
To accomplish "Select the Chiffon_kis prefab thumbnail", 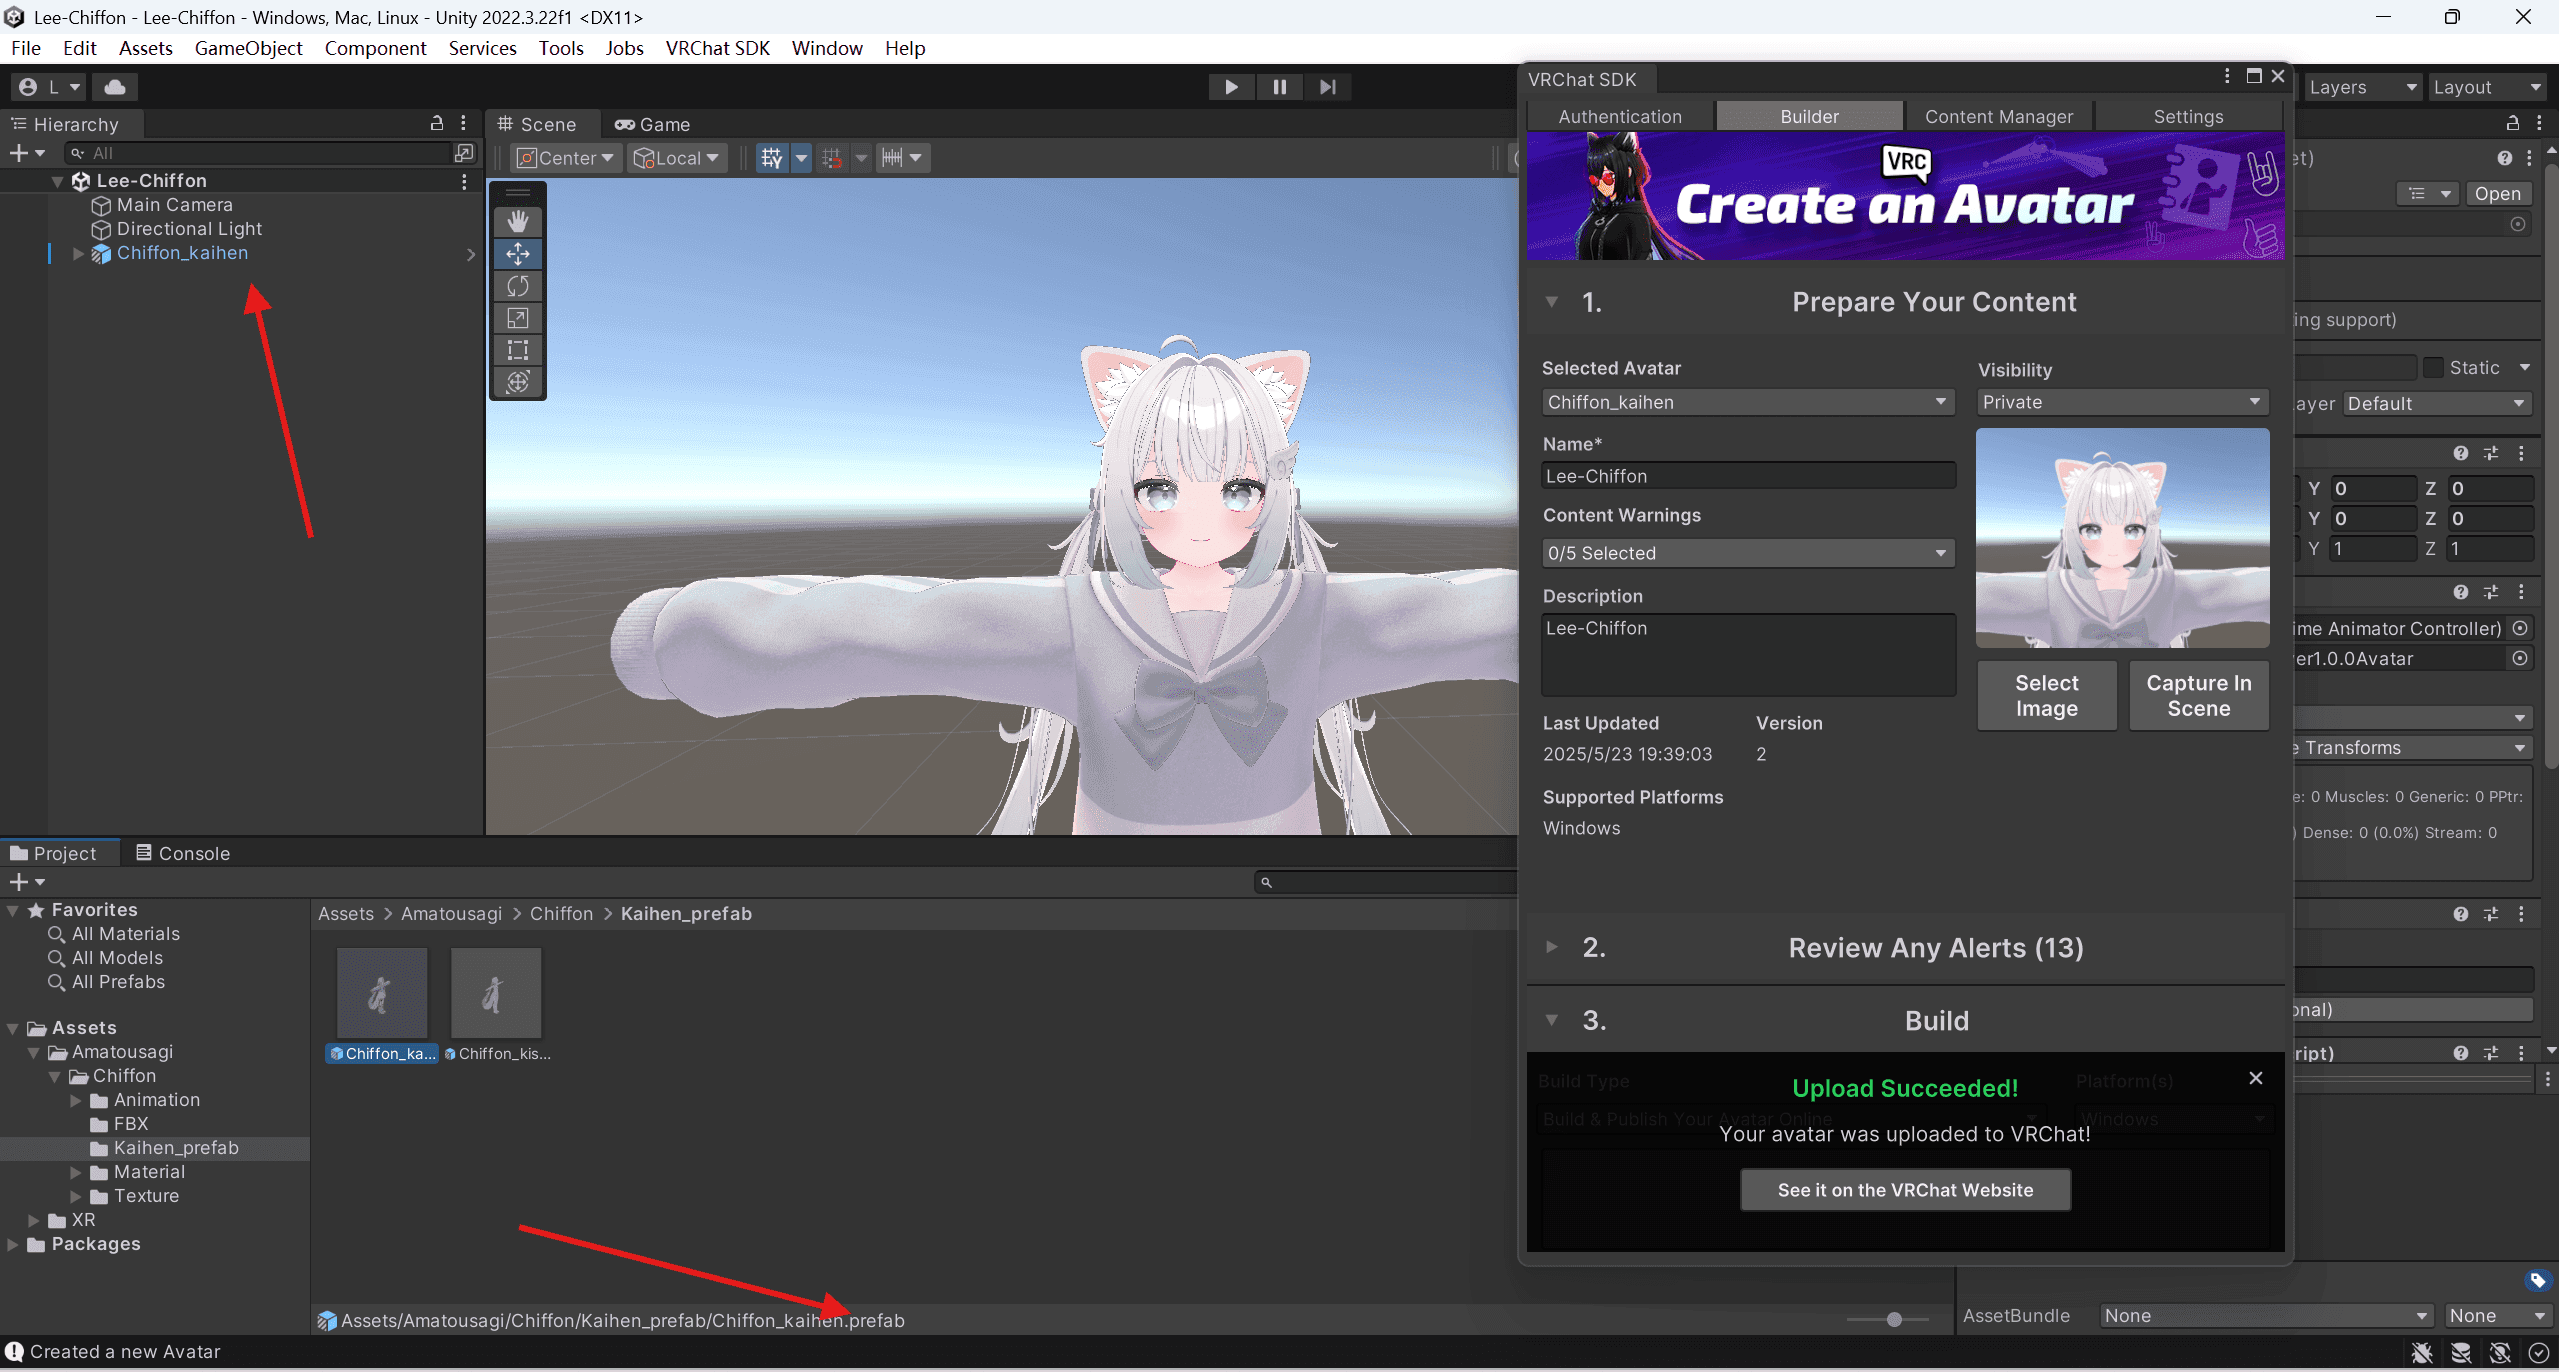I will 496,992.
